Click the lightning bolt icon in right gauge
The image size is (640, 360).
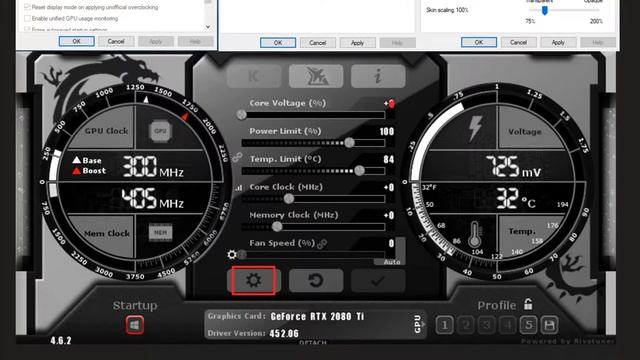click(475, 129)
